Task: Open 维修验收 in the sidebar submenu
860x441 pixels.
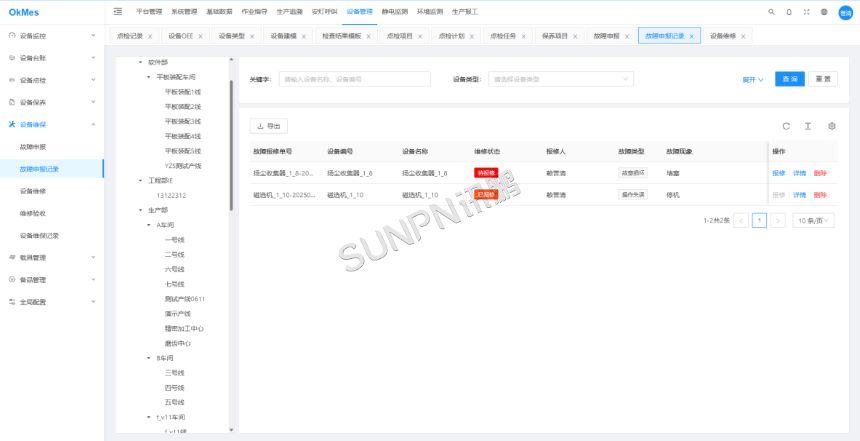Action: click(x=32, y=213)
